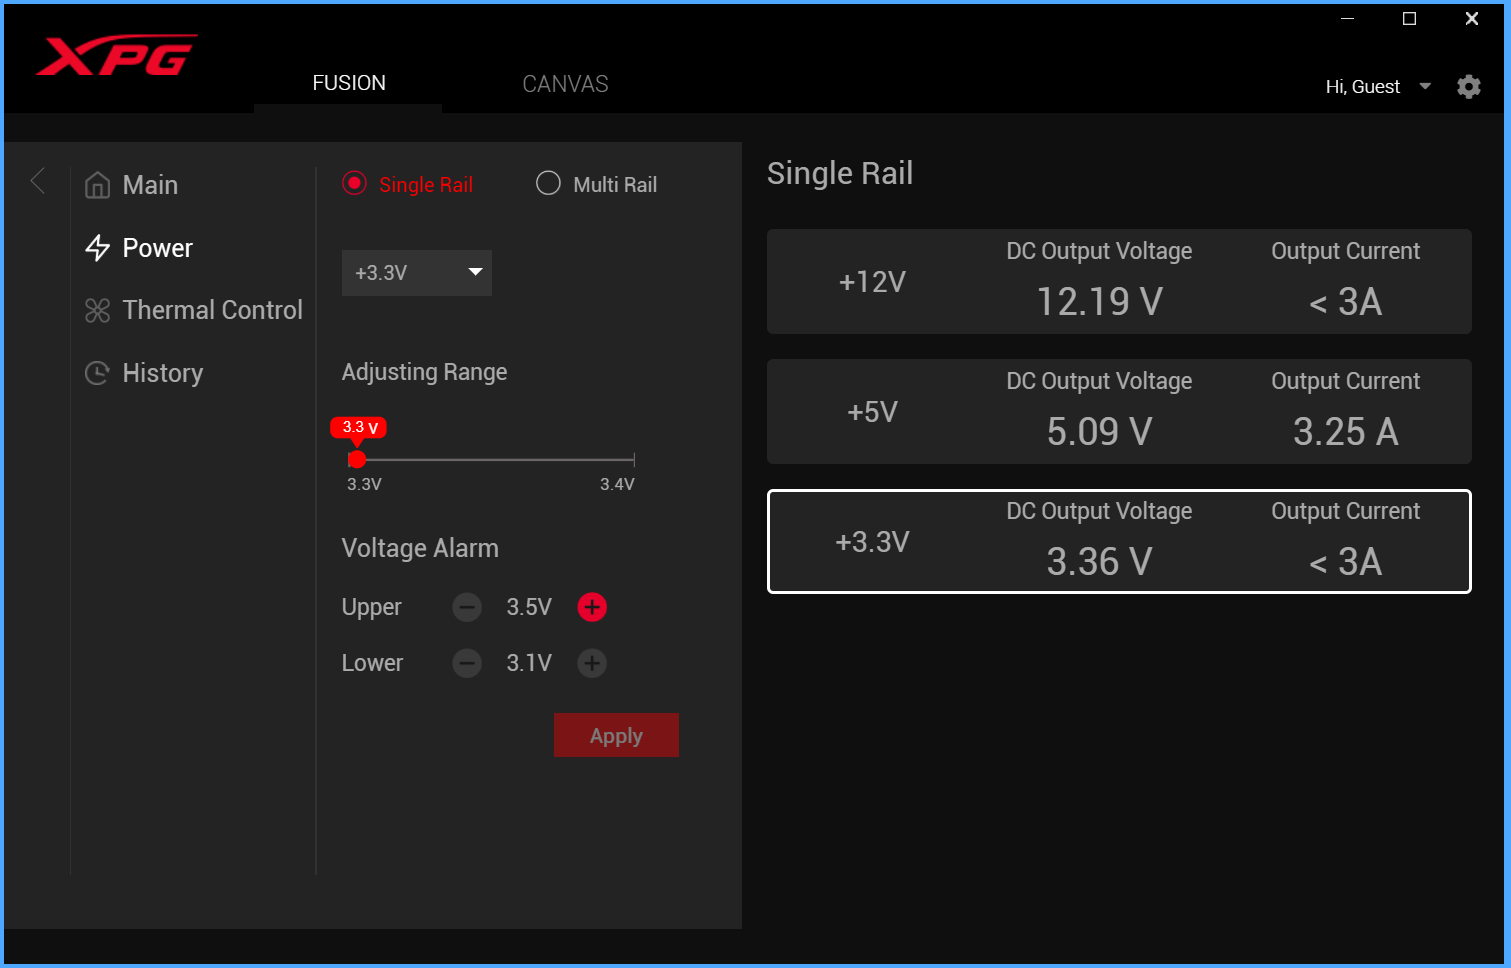Image resolution: width=1511 pixels, height=968 pixels.
Task: Click the 3.25 A output current value
Action: pos(1345,432)
